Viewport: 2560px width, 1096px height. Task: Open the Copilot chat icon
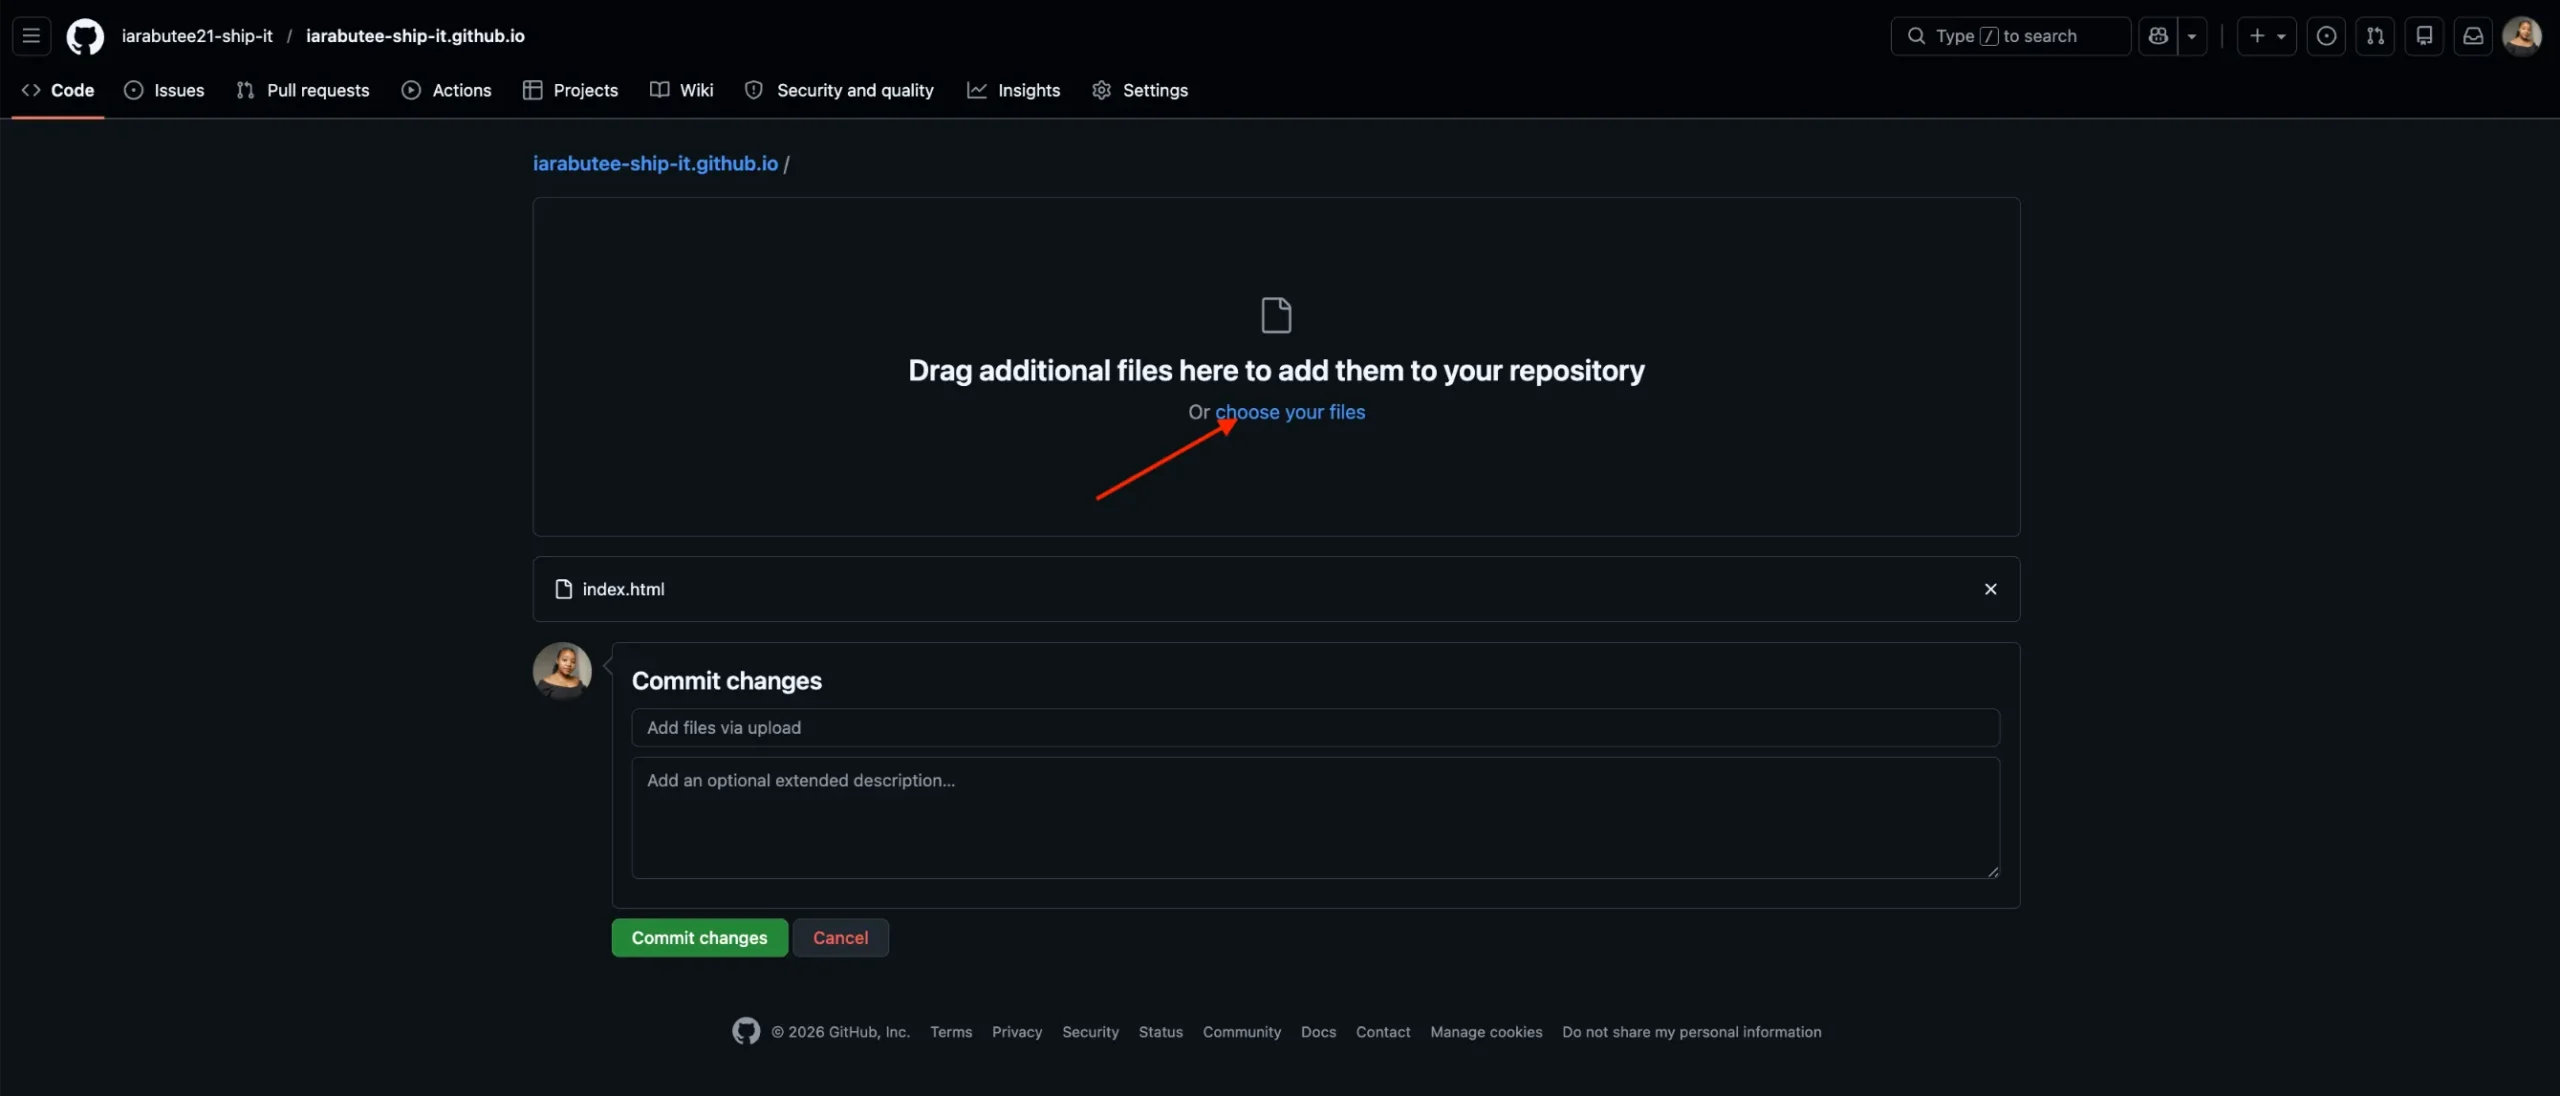[2158, 36]
